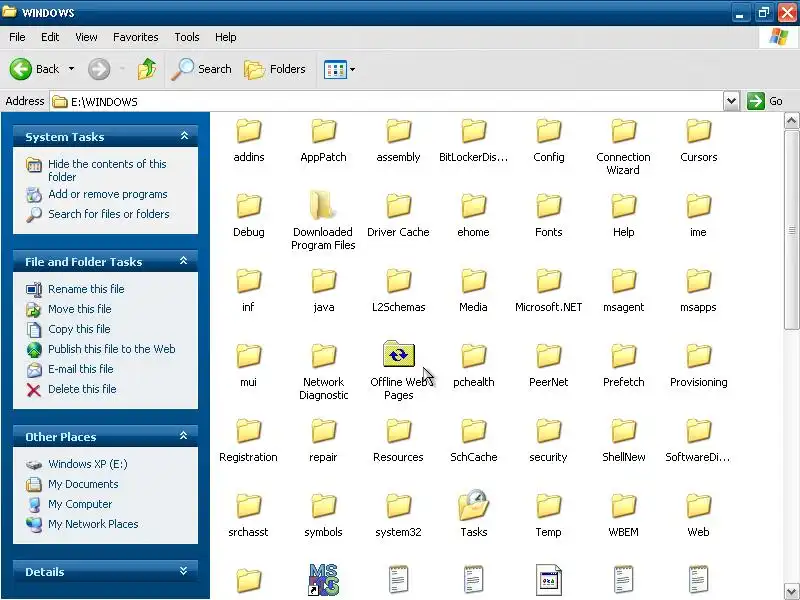Open the View menu
800x600 pixels.
click(x=86, y=37)
